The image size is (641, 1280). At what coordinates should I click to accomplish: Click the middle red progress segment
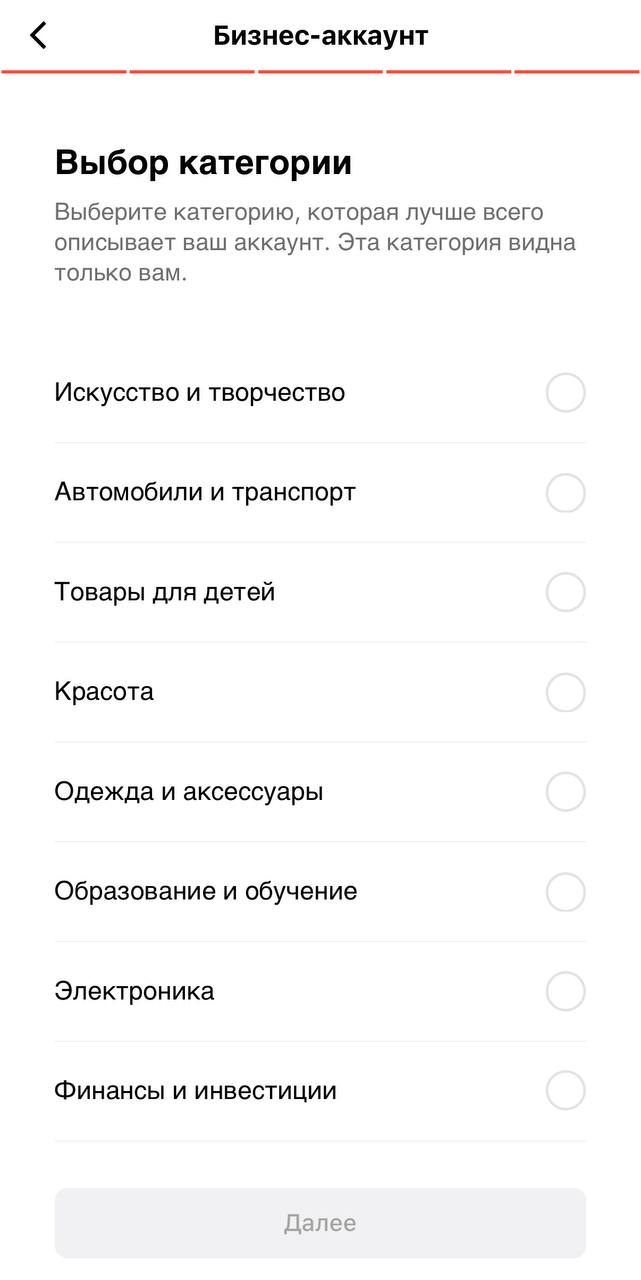(x=320, y=72)
